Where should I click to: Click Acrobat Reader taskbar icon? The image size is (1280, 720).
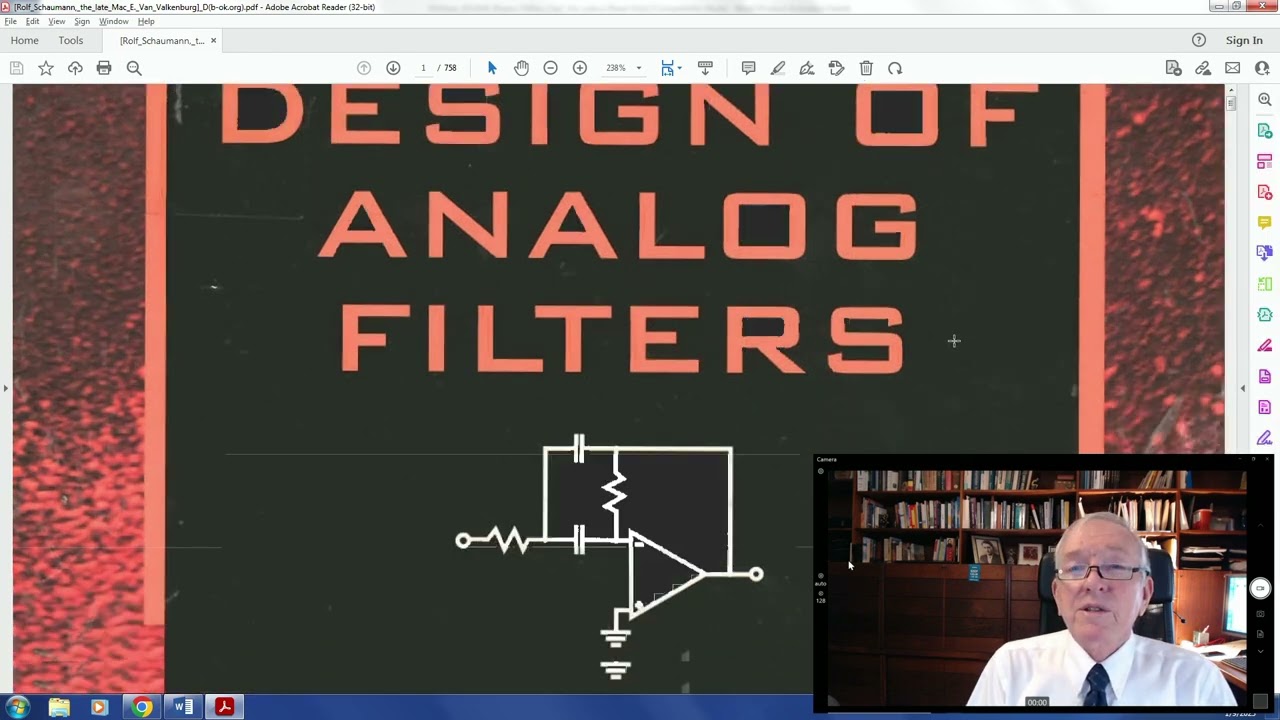point(224,708)
